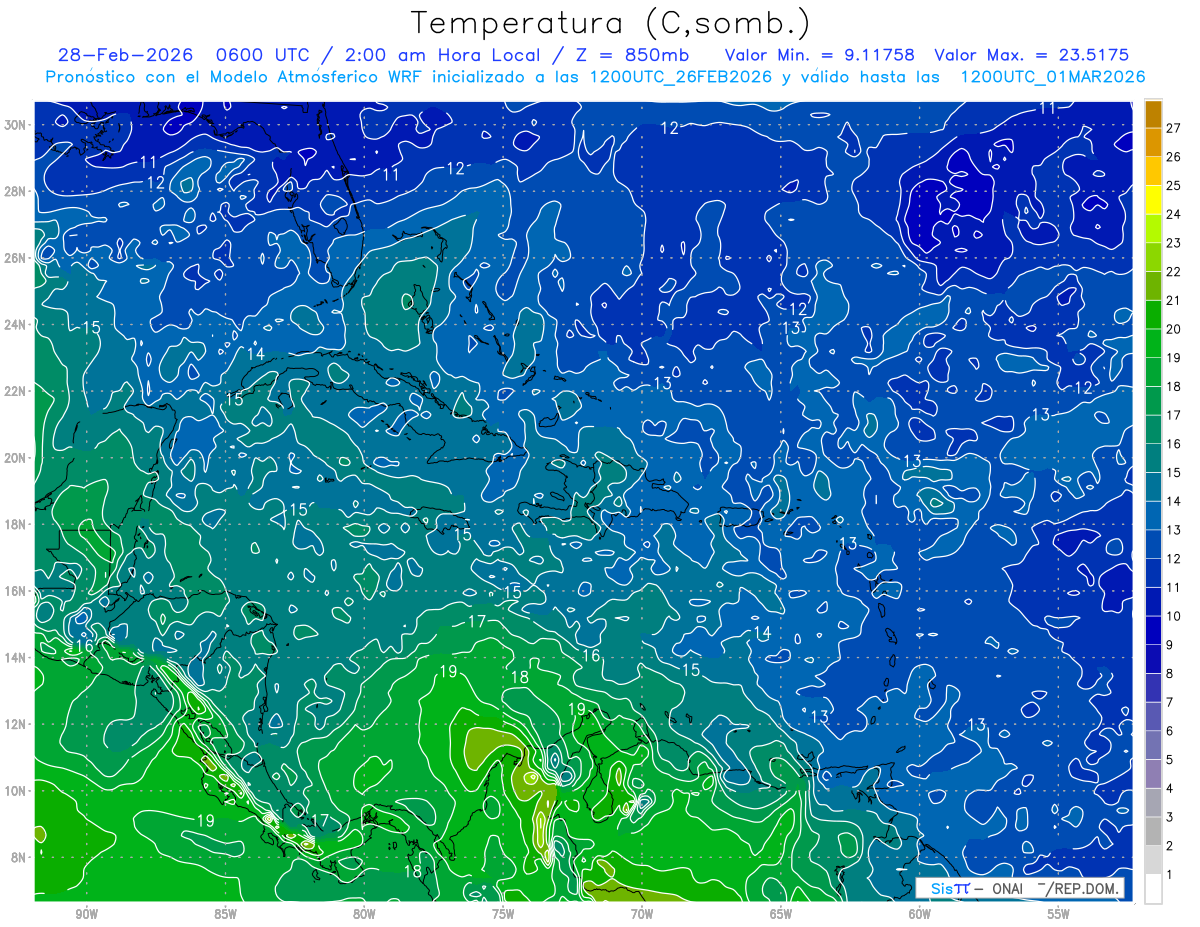Click the 75W longitude axis label

503,914
